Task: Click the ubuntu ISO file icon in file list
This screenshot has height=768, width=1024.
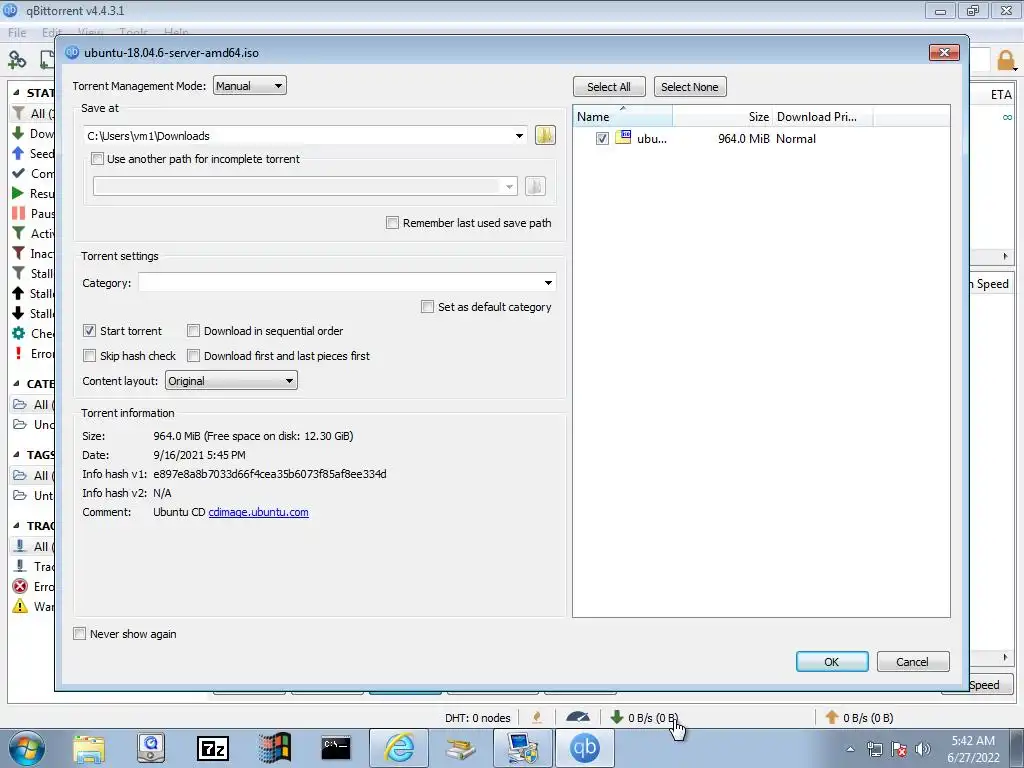Action: point(623,138)
